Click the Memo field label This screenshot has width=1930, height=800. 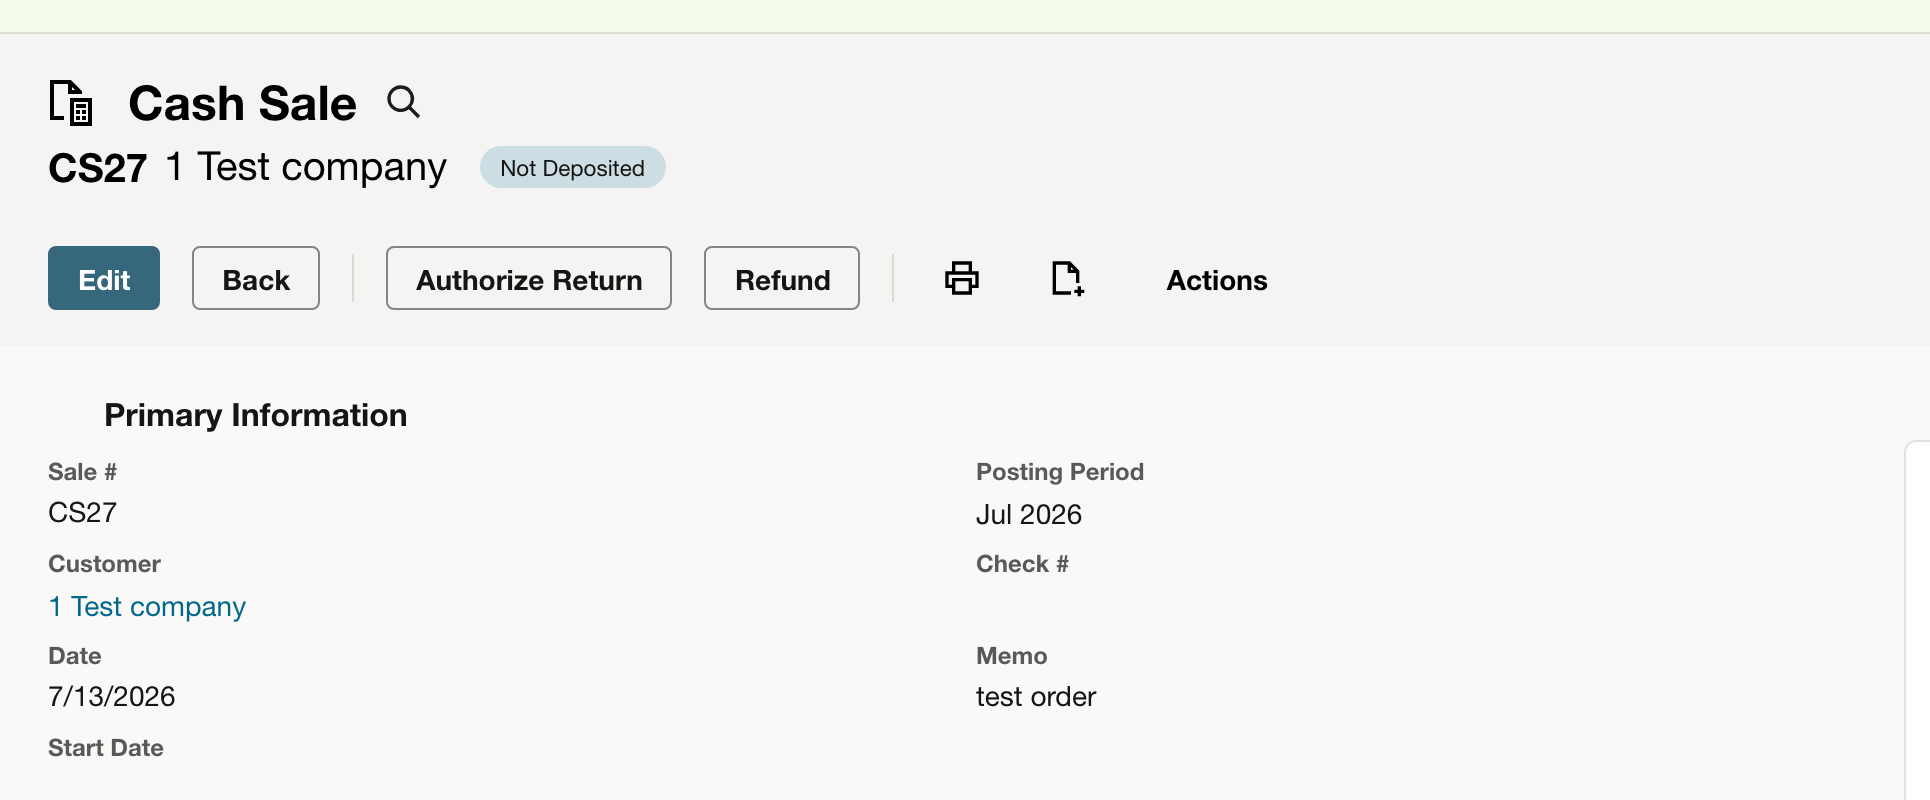click(x=1012, y=656)
